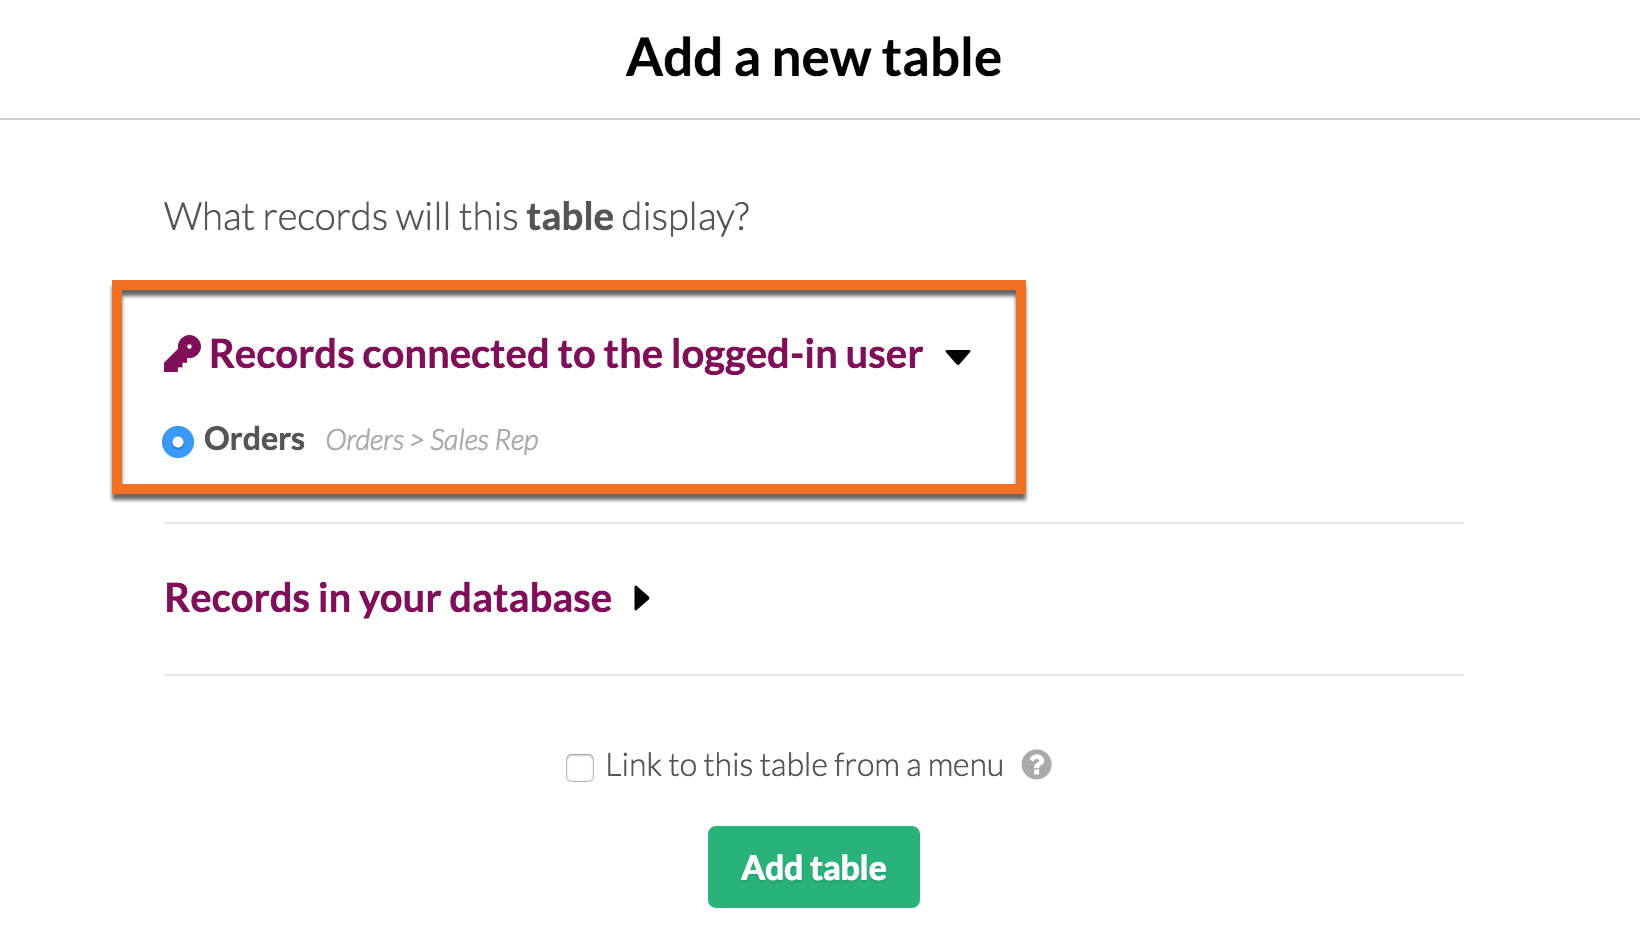
Task: Click the Add table button
Action: click(x=814, y=867)
